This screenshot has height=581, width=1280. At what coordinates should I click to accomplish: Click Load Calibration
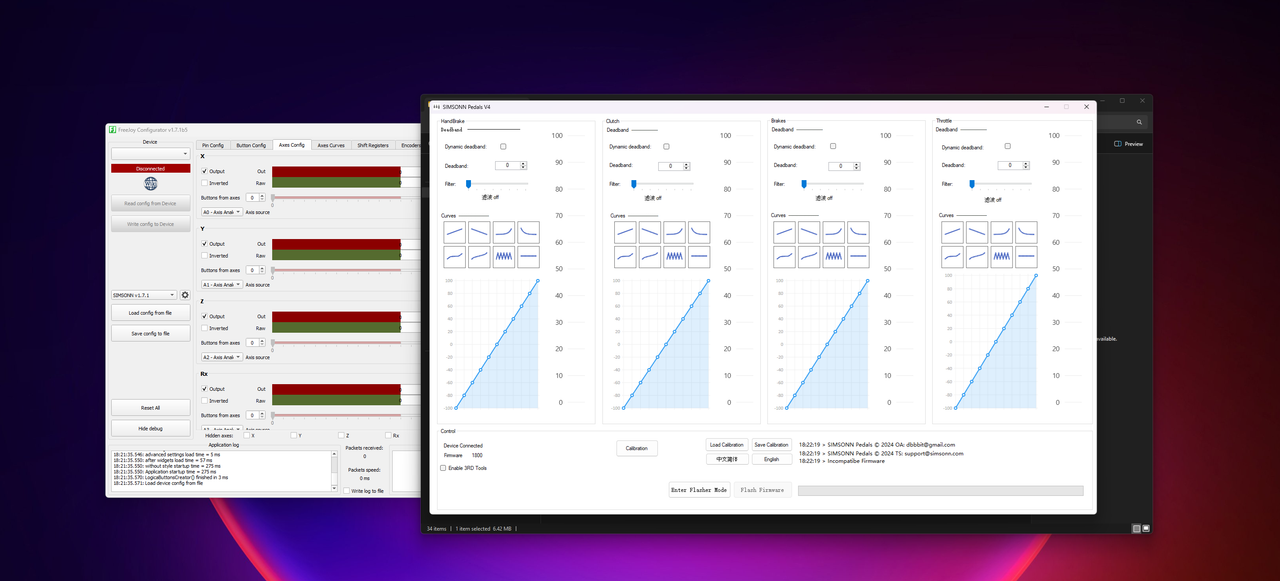point(727,445)
